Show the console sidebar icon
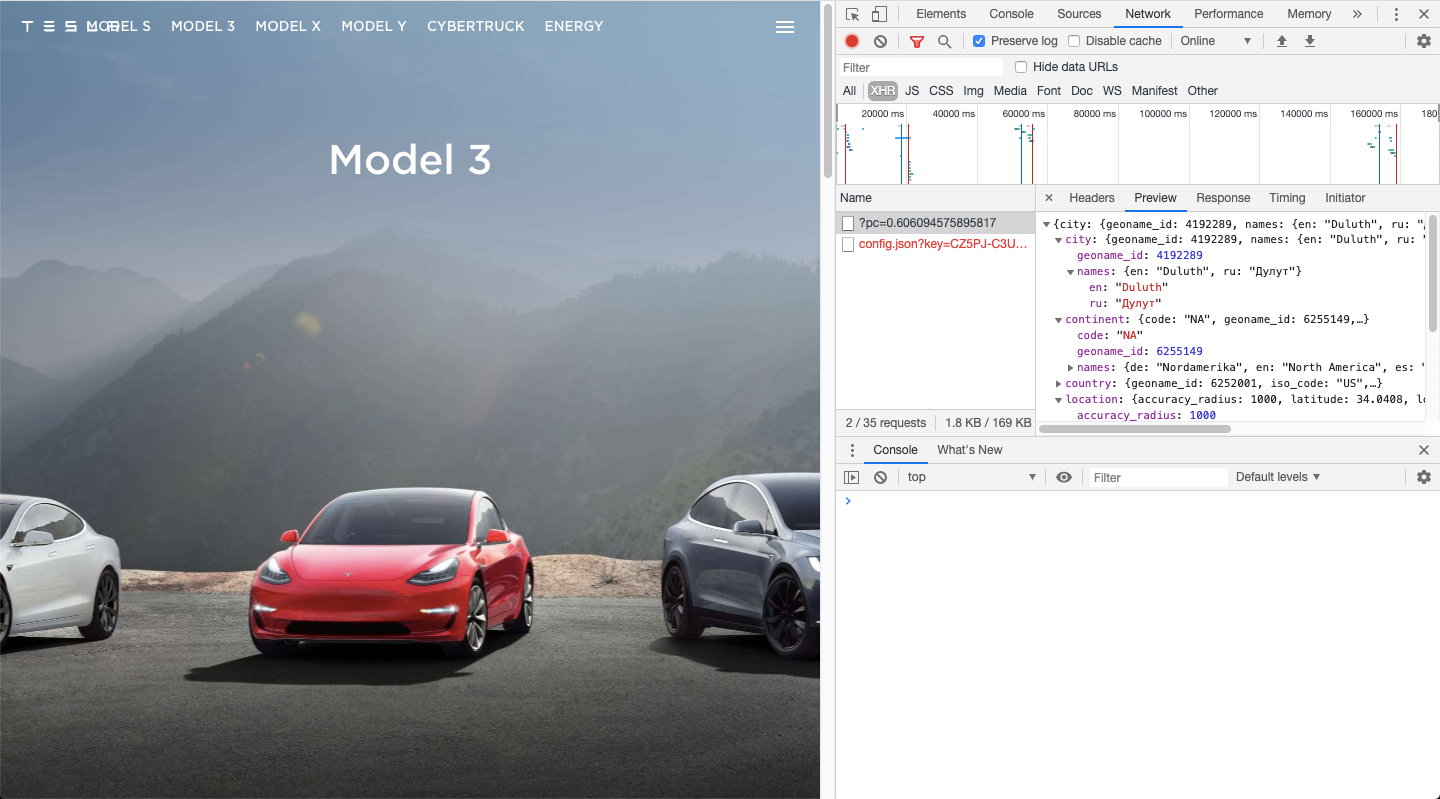 point(852,477)
